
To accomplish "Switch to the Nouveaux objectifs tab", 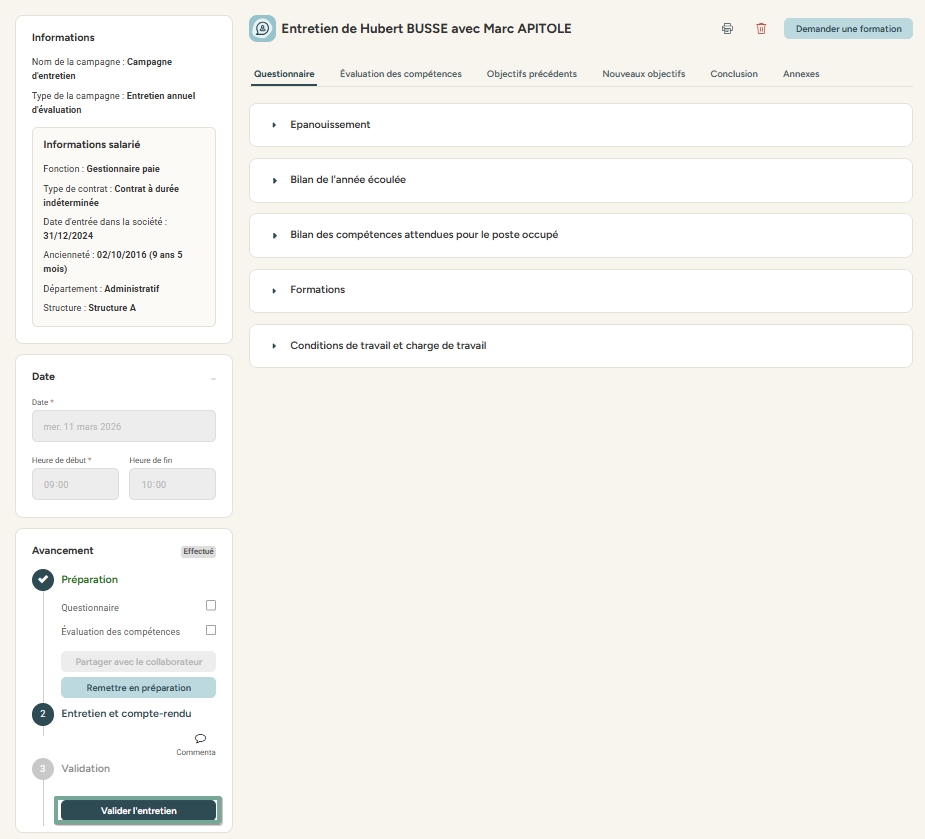I will tap(643, 74).
